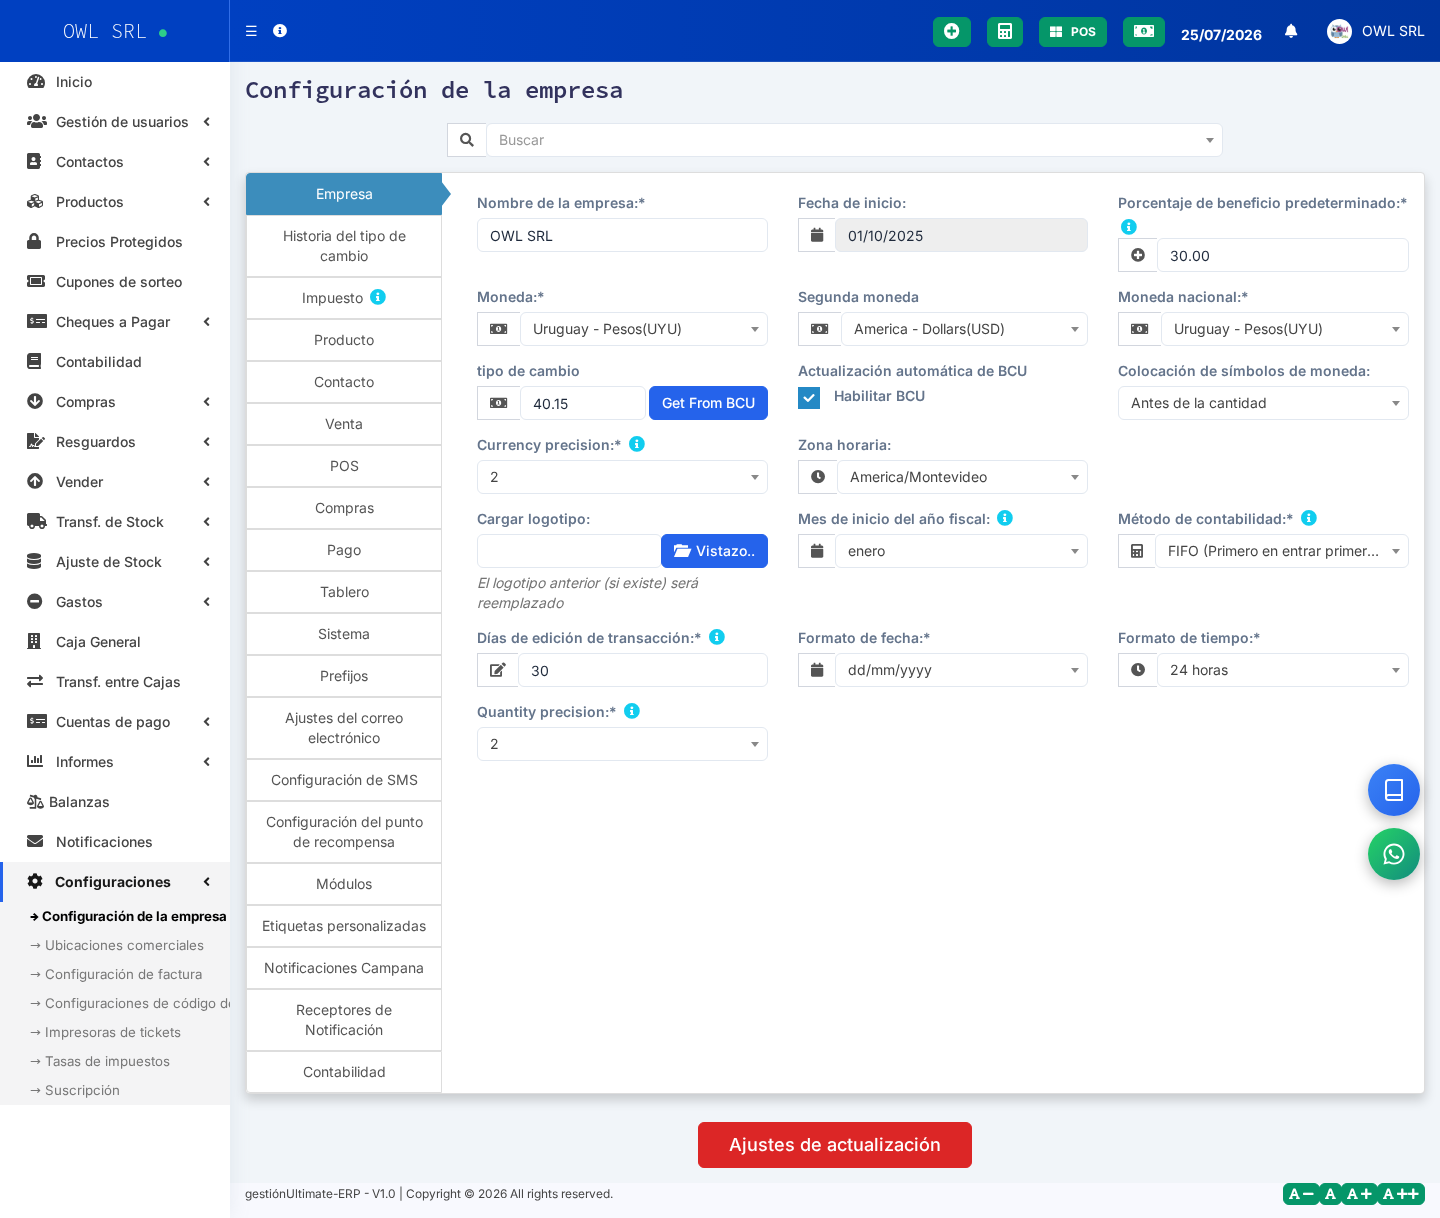This screenshot has width=1440, height=1218.
Task: Switch to the Módulos settings tab
Action: pyautogui.click(x=344, y=884)
